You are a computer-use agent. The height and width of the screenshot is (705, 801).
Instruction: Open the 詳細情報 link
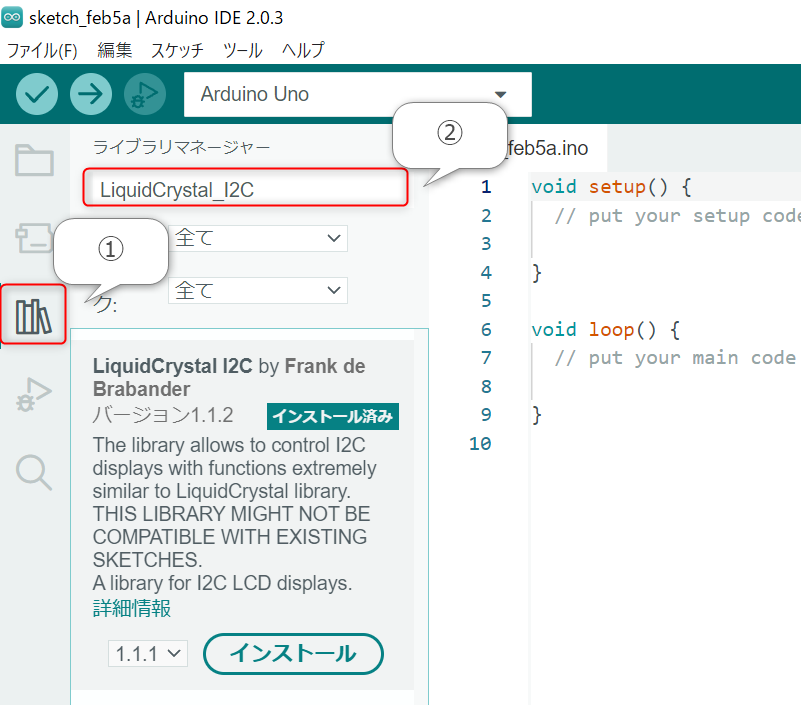click(132, 608)
